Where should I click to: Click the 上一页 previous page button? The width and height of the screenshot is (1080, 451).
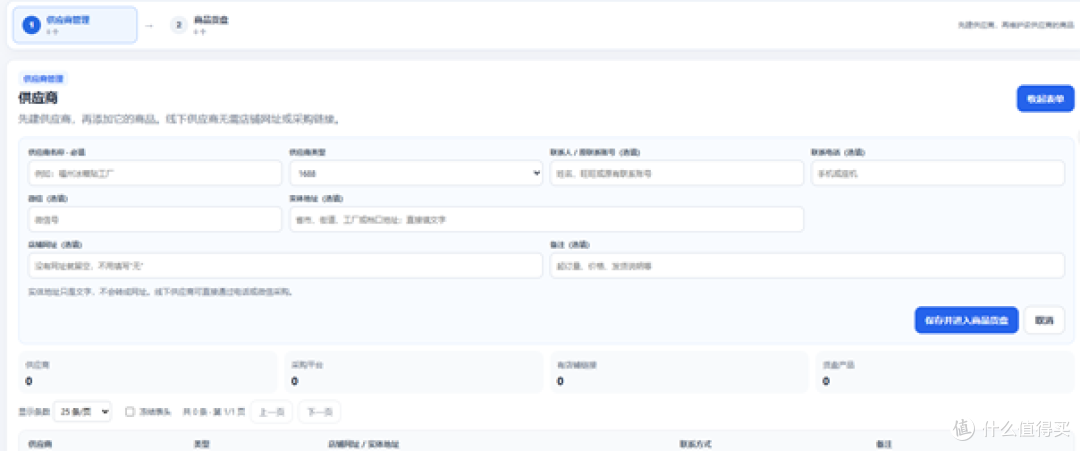coord(271,412)
